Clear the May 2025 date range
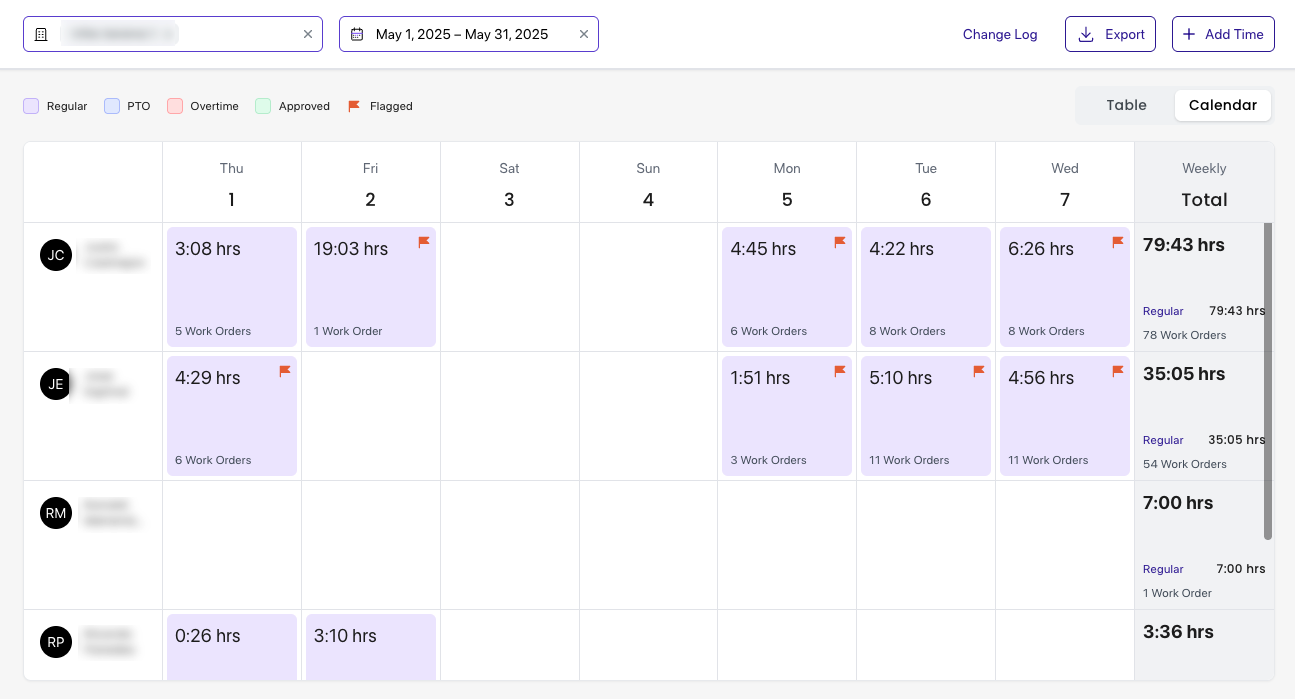Image resolution: width=1295 pixels, height=699 pixels. tap(584, 34)
